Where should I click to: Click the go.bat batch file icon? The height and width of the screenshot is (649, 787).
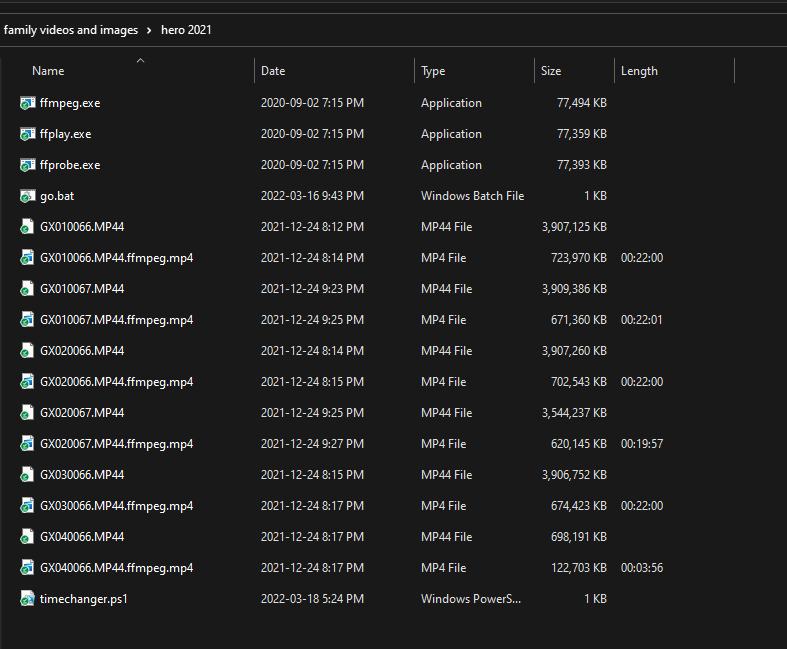[x=27, y=196]
